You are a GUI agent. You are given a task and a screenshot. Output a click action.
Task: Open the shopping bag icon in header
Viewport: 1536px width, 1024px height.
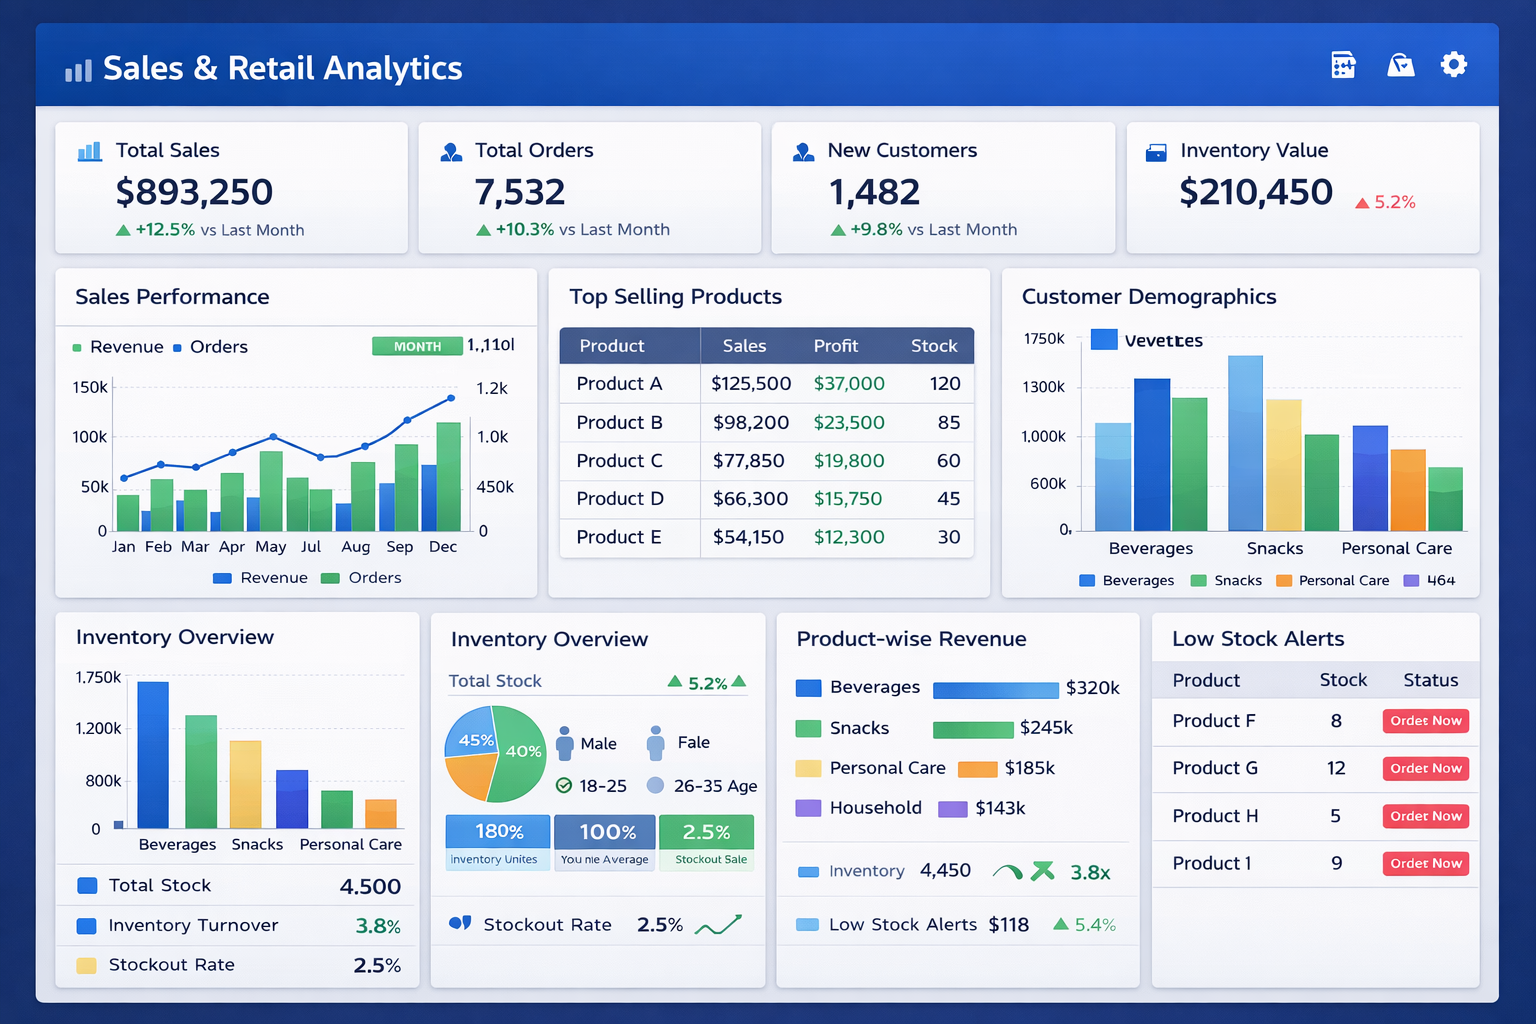tap(1400, 65)
